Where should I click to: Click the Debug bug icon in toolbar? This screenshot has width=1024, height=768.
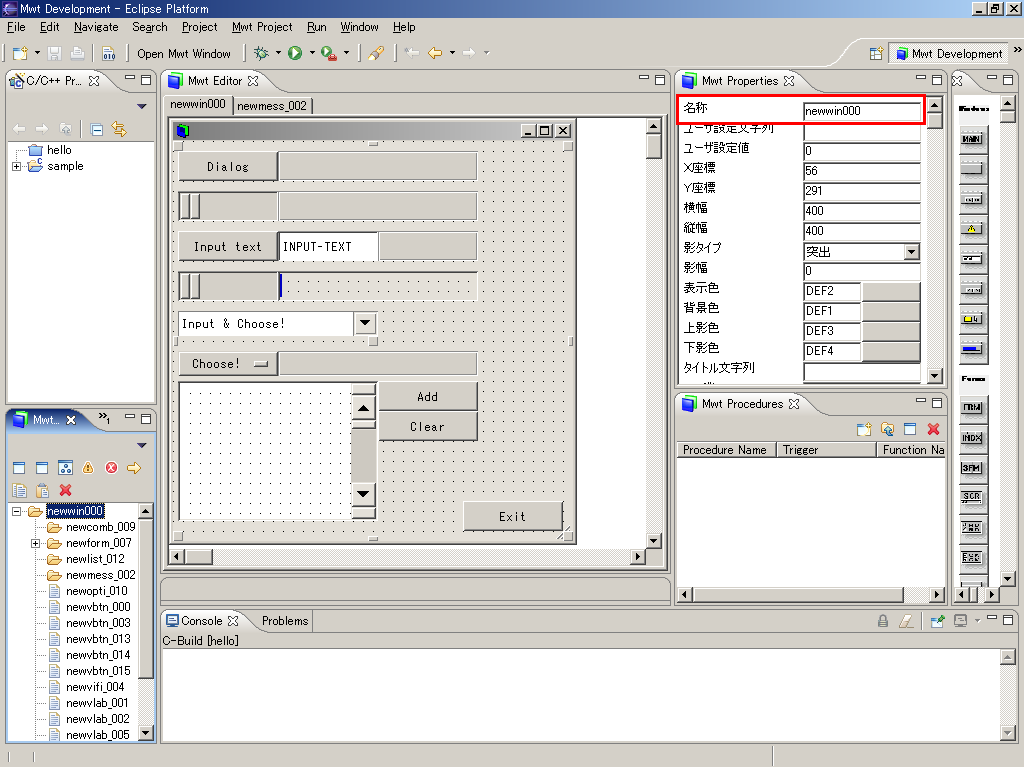(x=261, y=53)
